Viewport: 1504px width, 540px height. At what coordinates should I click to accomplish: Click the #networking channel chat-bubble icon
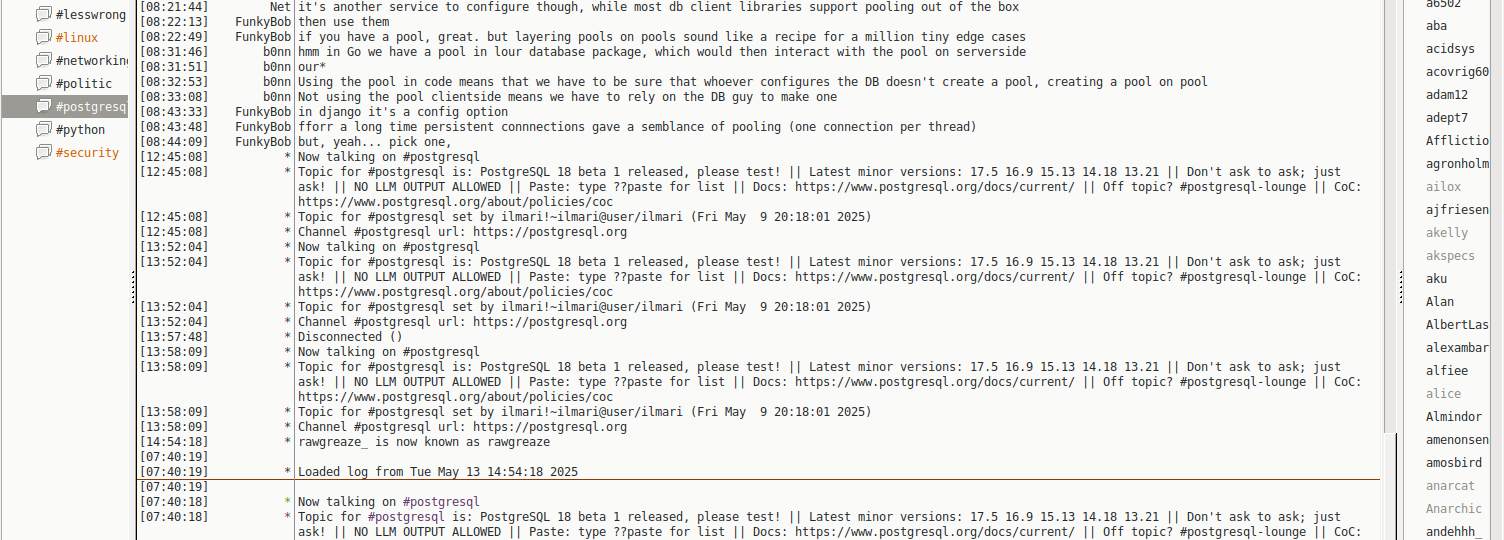(x=43, y=61)
